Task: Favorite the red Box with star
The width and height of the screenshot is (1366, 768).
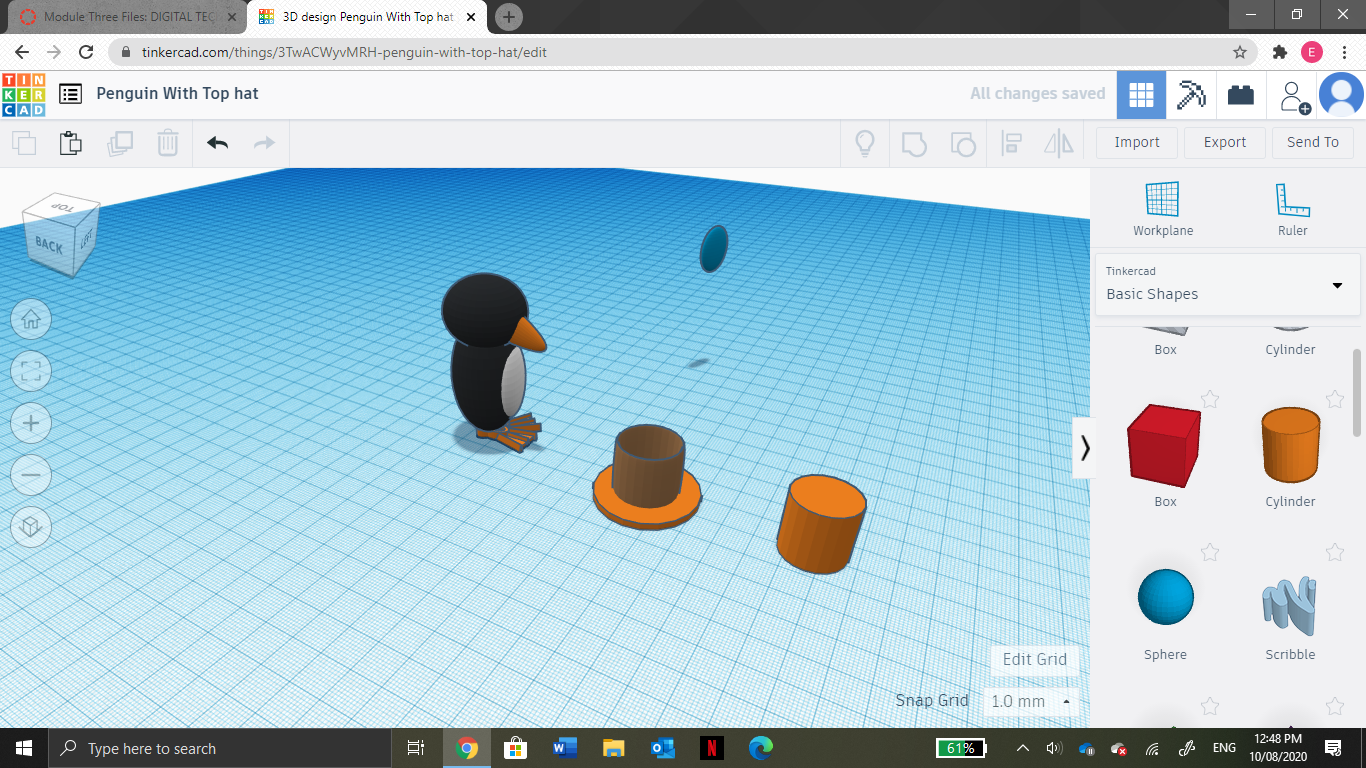Action: pos(1210,400)
